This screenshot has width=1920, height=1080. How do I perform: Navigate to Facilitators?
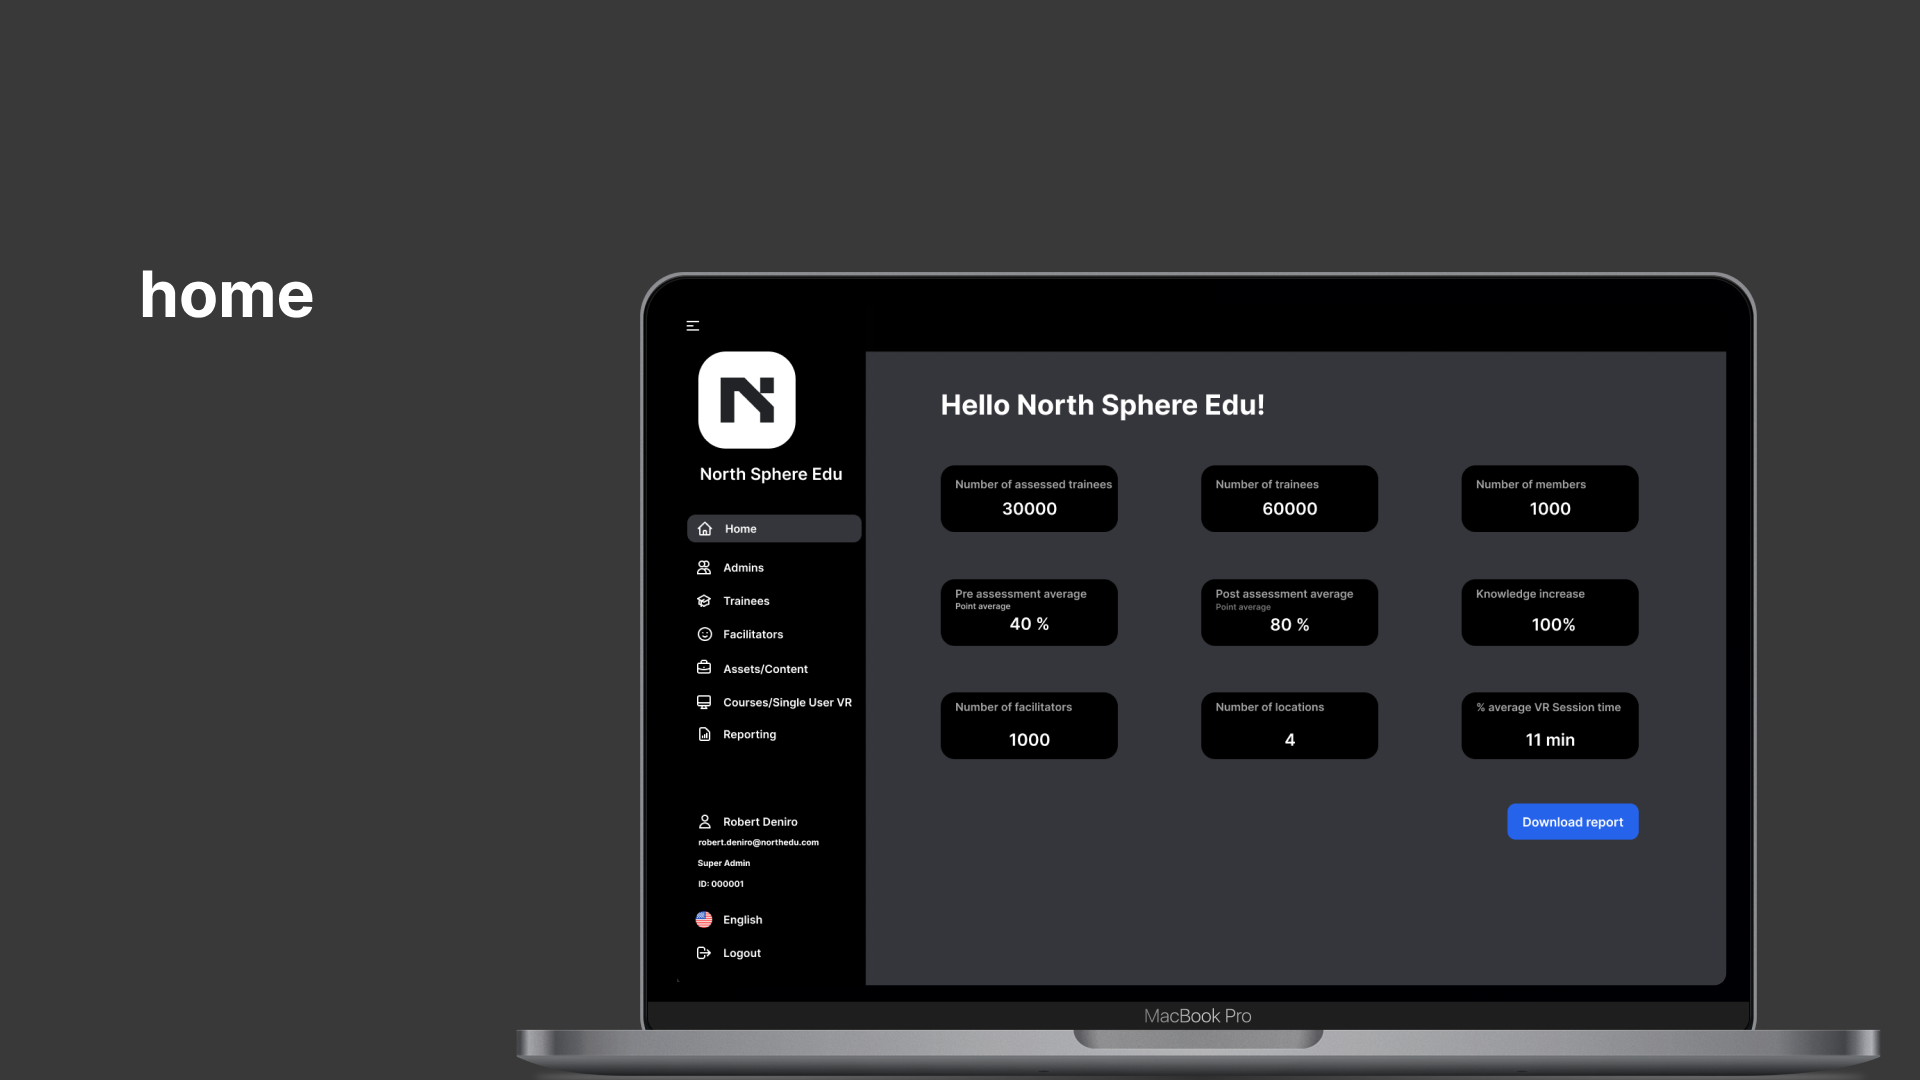753,635
